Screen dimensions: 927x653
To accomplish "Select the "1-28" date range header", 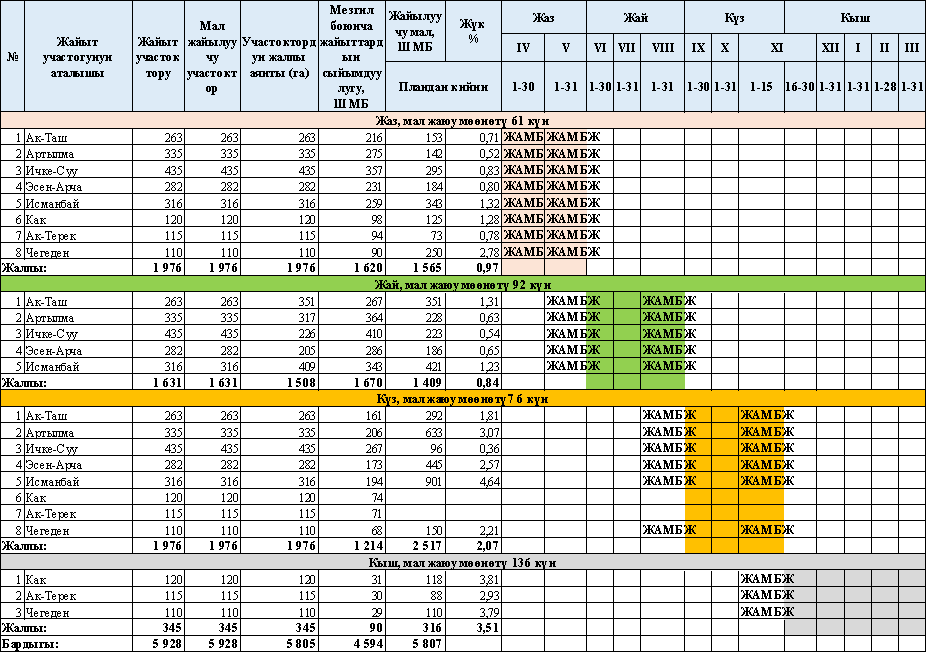I will pos(885,86).
